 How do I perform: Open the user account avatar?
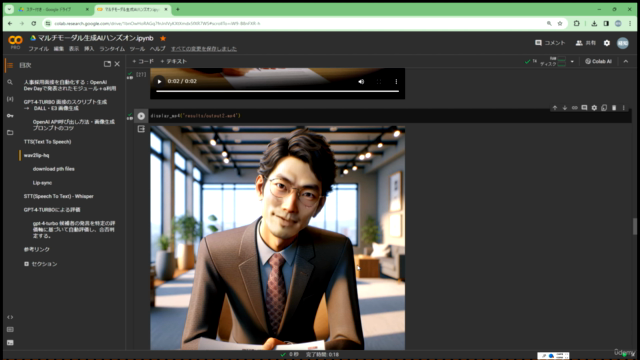coord(623,43)
